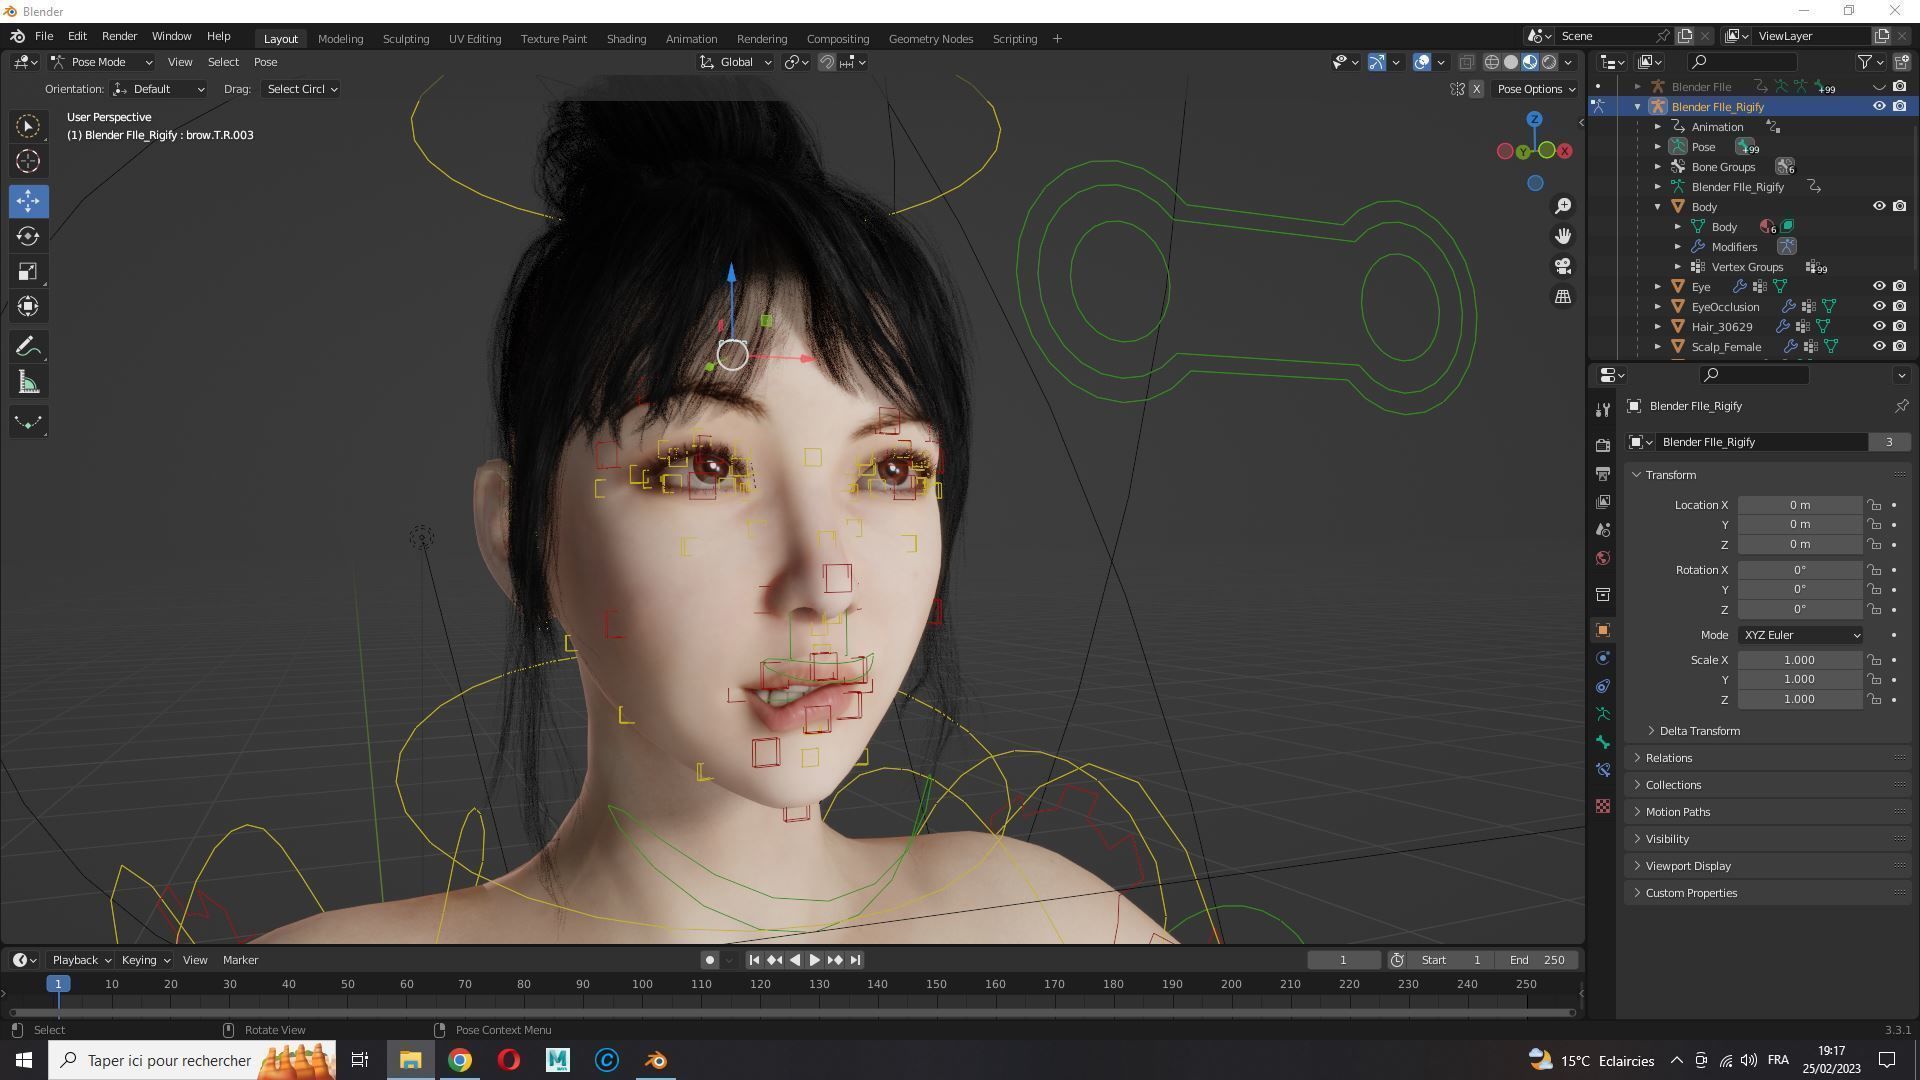Choose the Measure ruler tool
Viewport: 1920px width, 1080px height.
click(28, 383)
